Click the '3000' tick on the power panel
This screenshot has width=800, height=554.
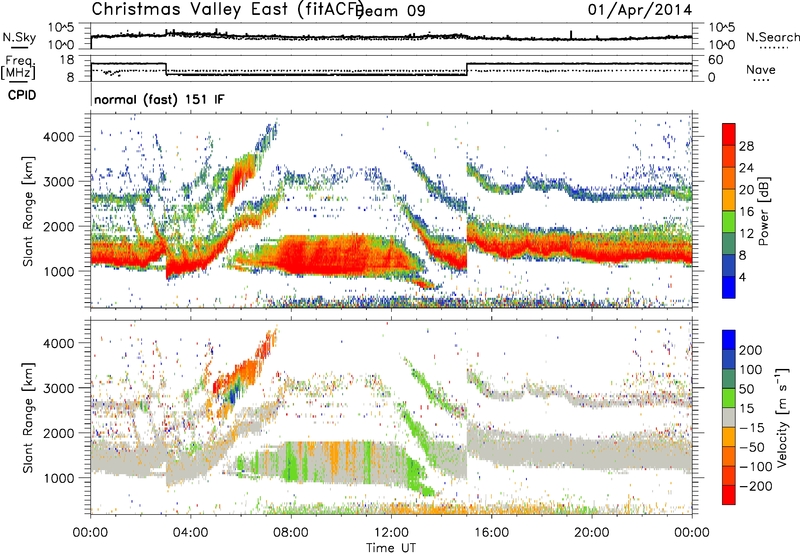coord(58,182)
